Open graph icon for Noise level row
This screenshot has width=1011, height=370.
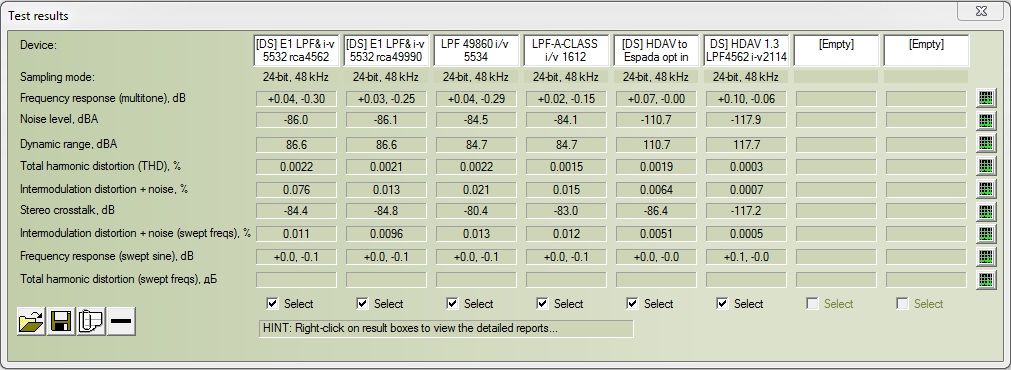click(x=984, y=121)
